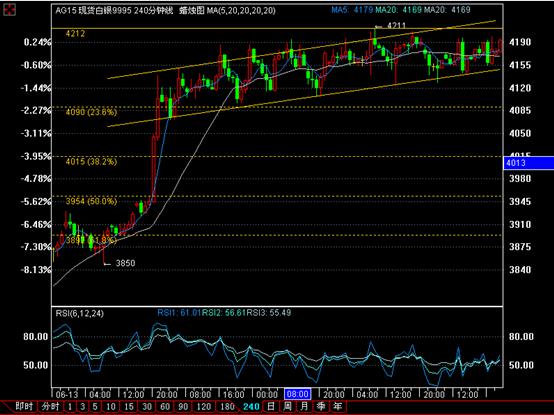
Task: Click the 4190 right price axis label
Action: [520, 42]
